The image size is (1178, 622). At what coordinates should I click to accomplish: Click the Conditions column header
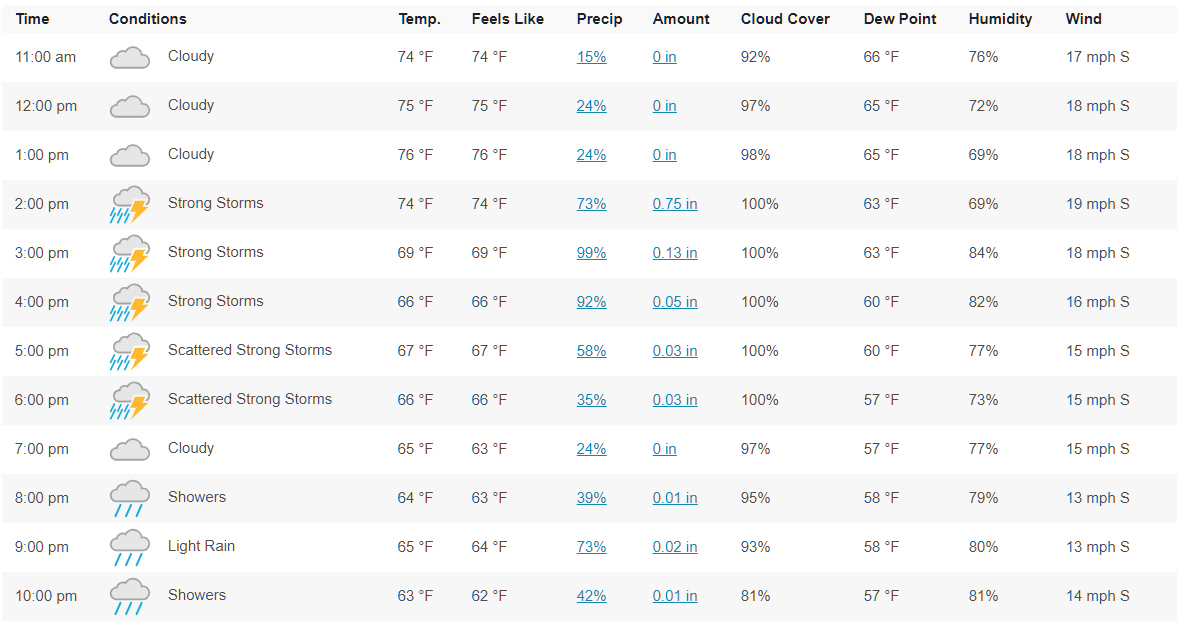[x=147, y=19]
